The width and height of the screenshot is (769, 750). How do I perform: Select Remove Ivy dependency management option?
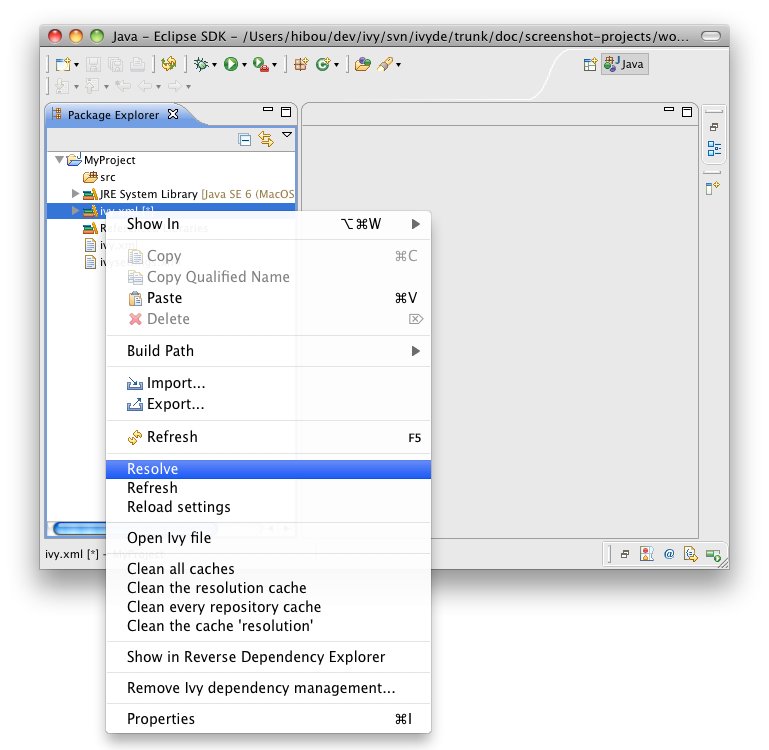point(261,688)
